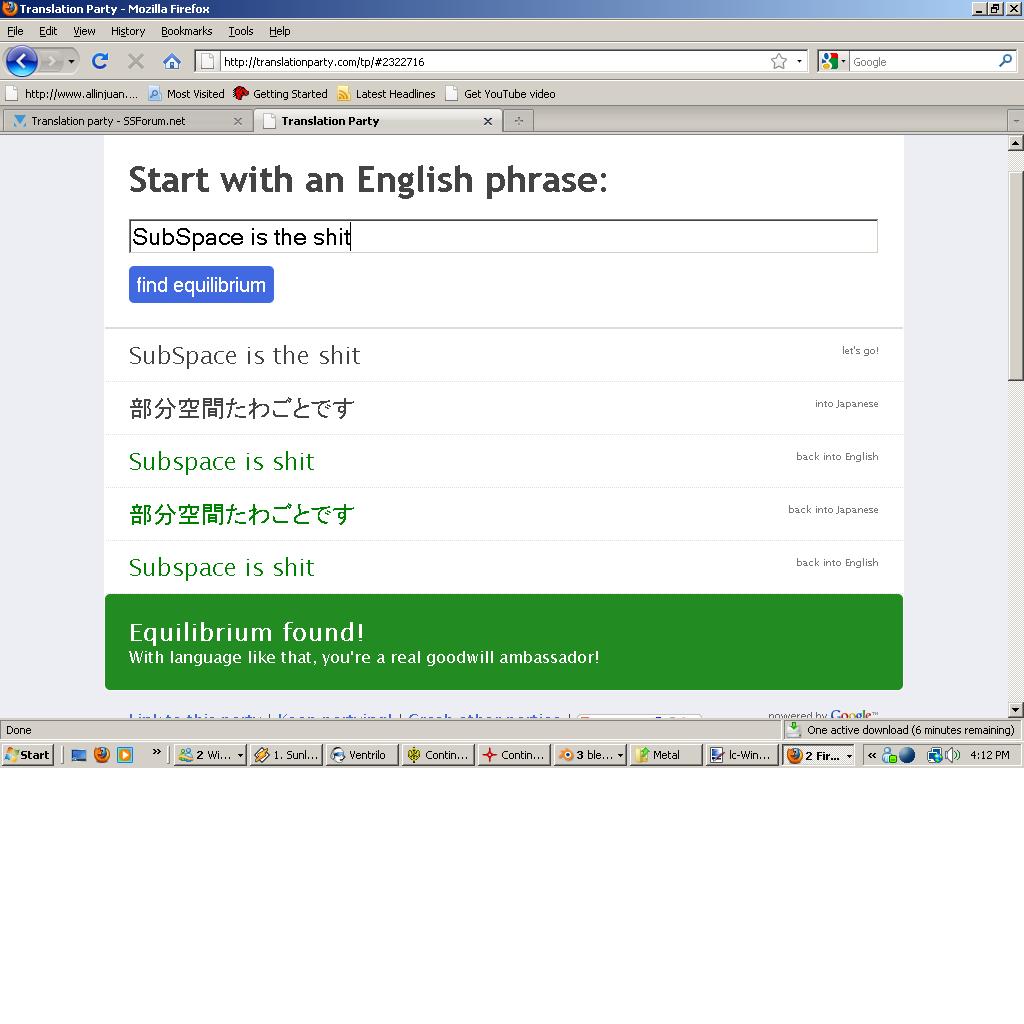
Task: Open the Edit menu
Action: (x=48, y=31)
